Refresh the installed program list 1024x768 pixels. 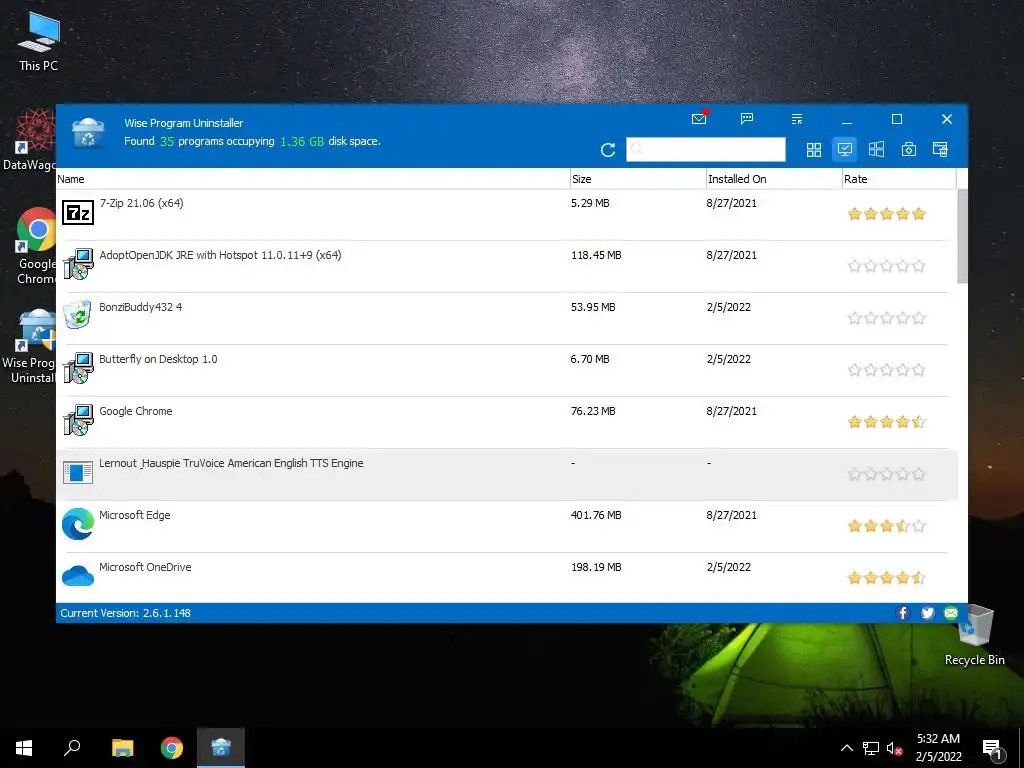pos(608,150)
